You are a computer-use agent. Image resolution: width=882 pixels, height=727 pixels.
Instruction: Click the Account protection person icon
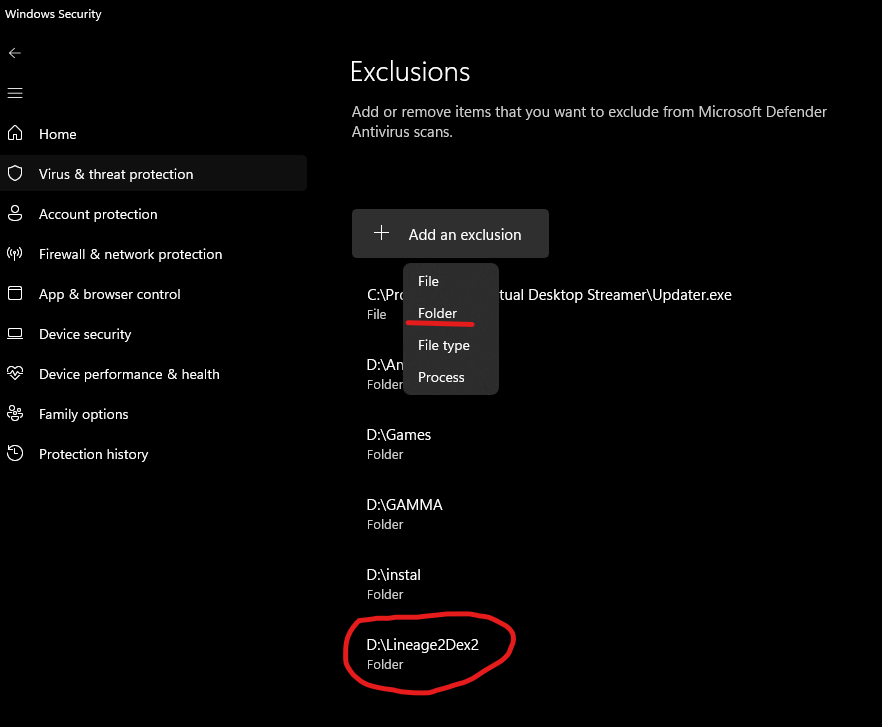[x=15, y=214]
